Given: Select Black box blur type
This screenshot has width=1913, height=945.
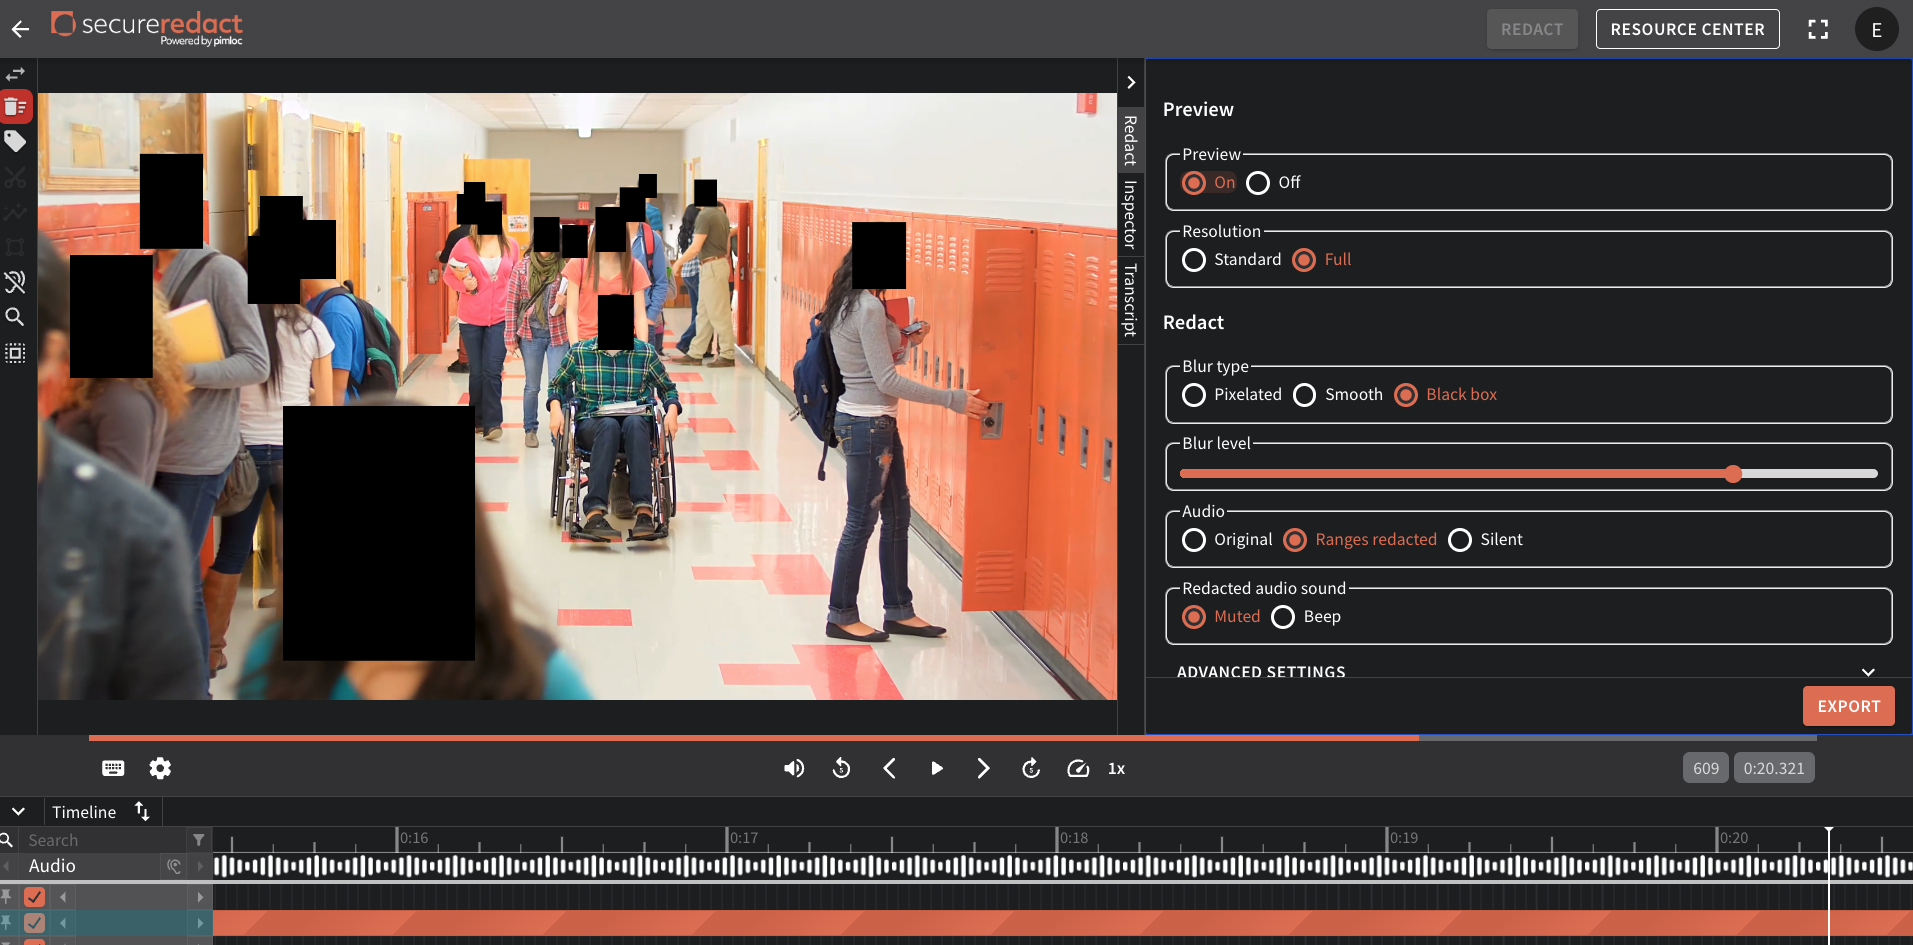Looking at the screenshot, I should click(x=1406, y=395).
